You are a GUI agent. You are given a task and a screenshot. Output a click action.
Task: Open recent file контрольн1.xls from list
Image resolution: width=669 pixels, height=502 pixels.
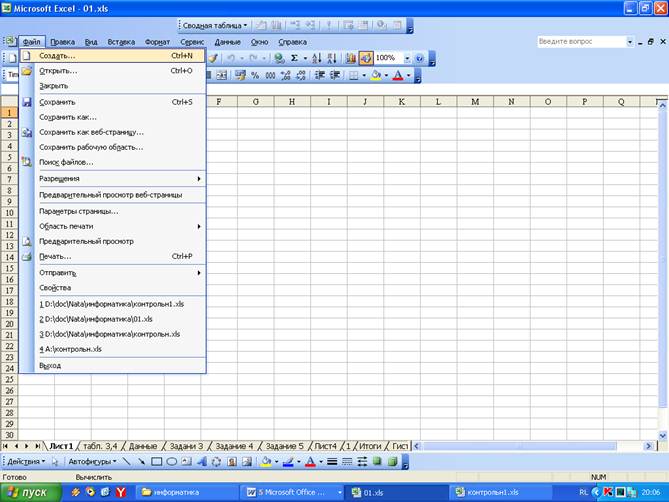pos(112,304)
